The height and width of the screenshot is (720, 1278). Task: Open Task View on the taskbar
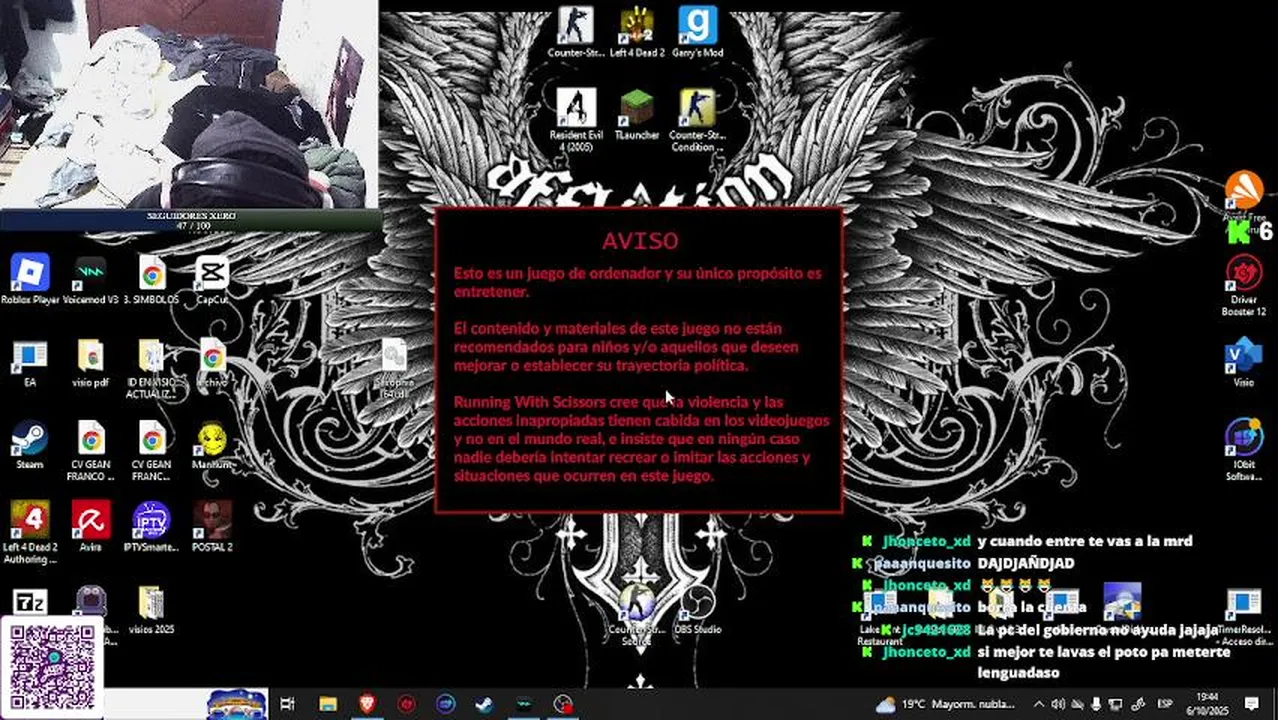[287, 704]
